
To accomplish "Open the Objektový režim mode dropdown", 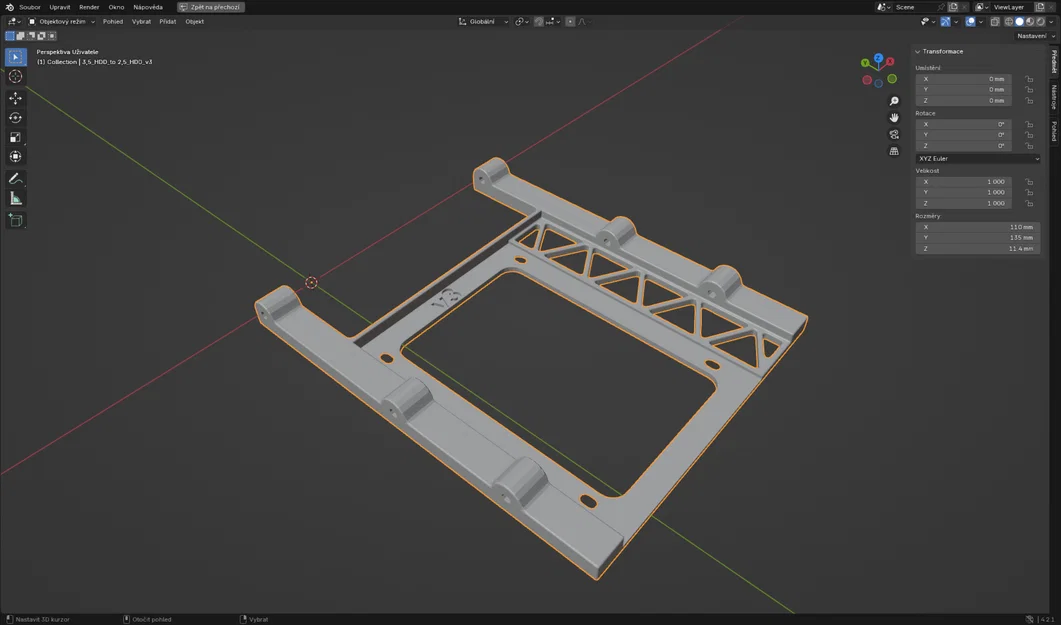I will click(x=62, y=22).
